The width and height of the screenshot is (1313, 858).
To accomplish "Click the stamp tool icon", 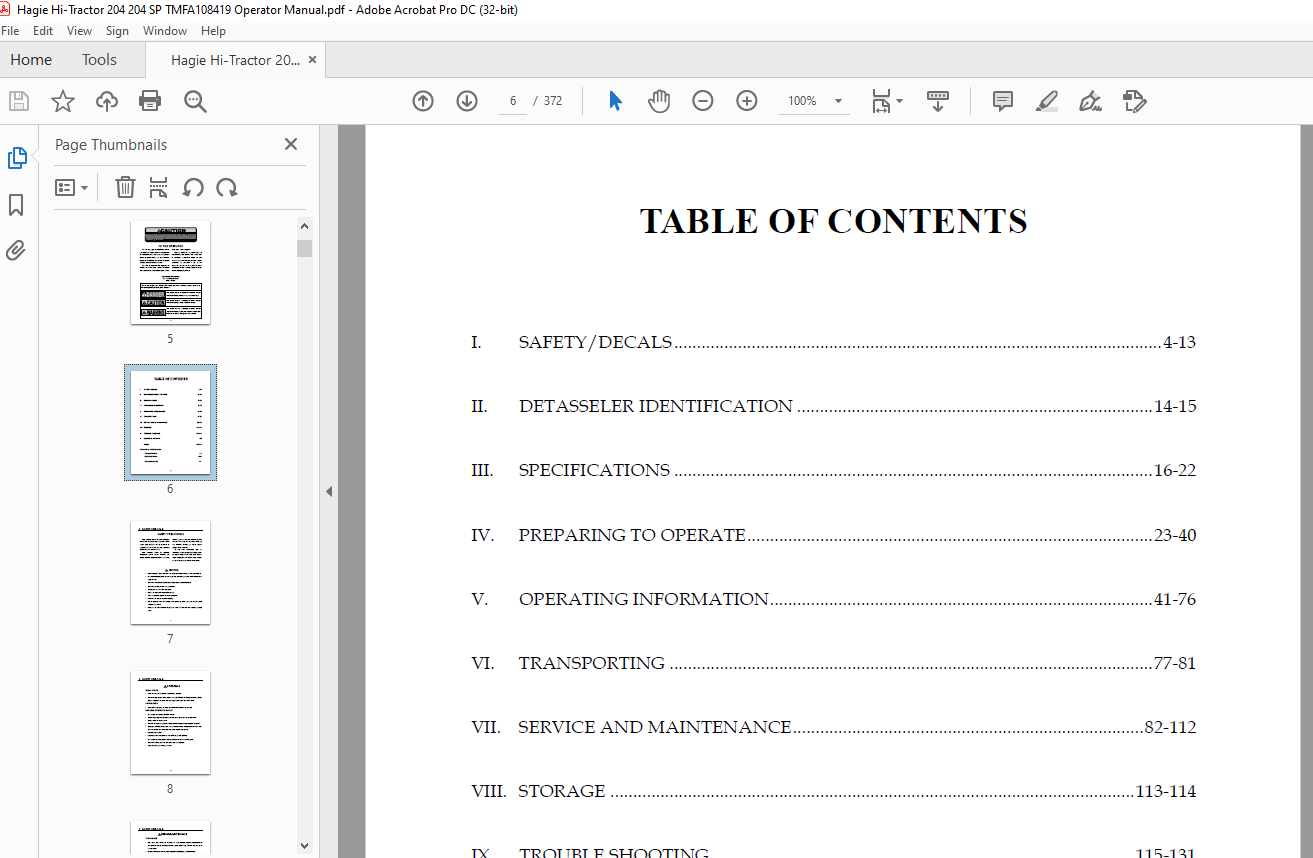I will point(1135,101).
